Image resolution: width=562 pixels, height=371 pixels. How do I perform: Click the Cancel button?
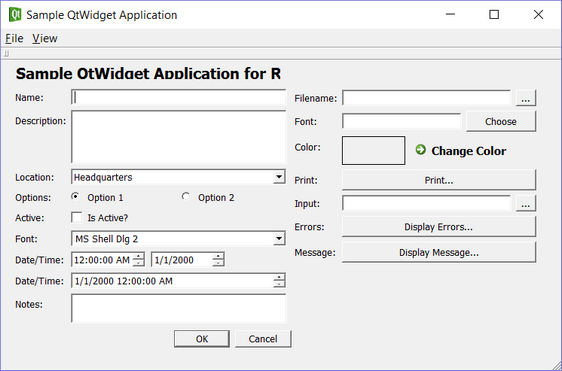[x=263, y=339]
